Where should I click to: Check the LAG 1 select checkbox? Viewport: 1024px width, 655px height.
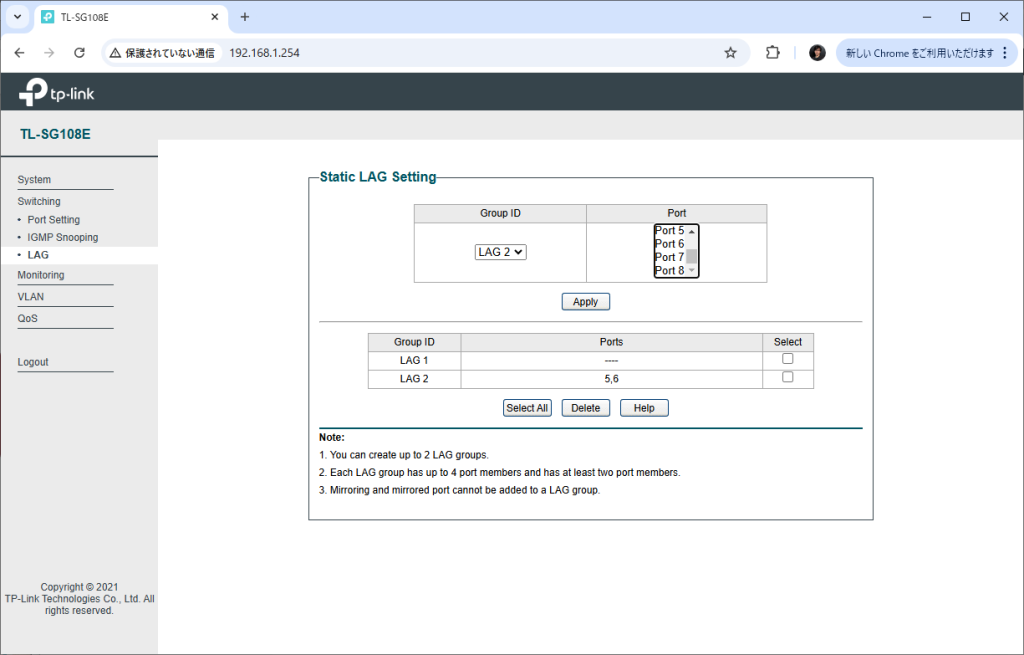(x=787, y=359)
